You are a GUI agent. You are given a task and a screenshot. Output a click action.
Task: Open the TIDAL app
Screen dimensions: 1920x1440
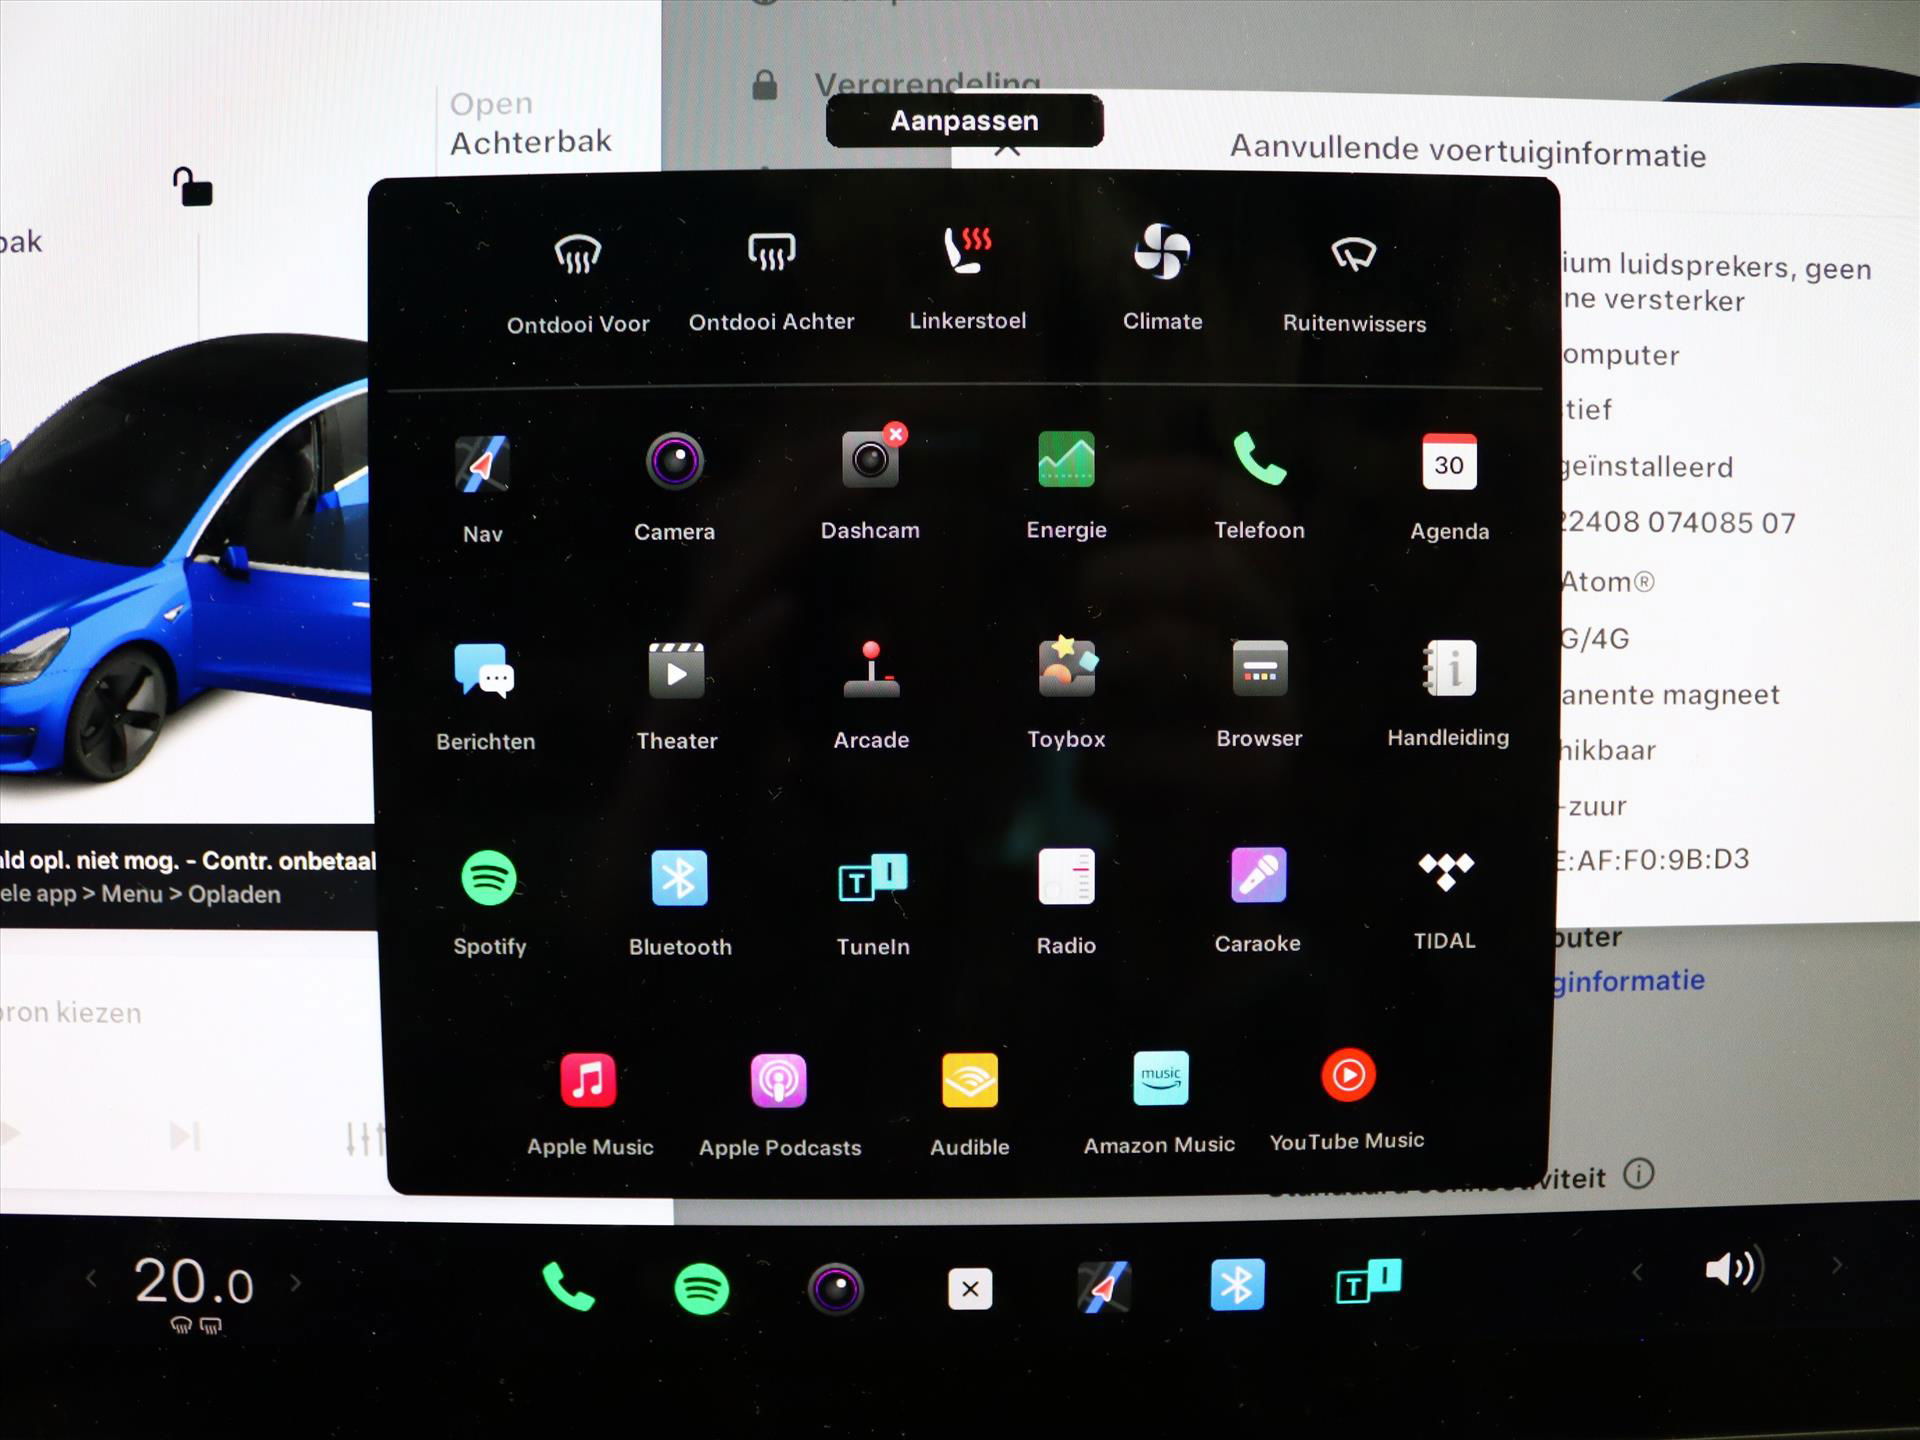pyautogui.click(x=1445, y=900)
